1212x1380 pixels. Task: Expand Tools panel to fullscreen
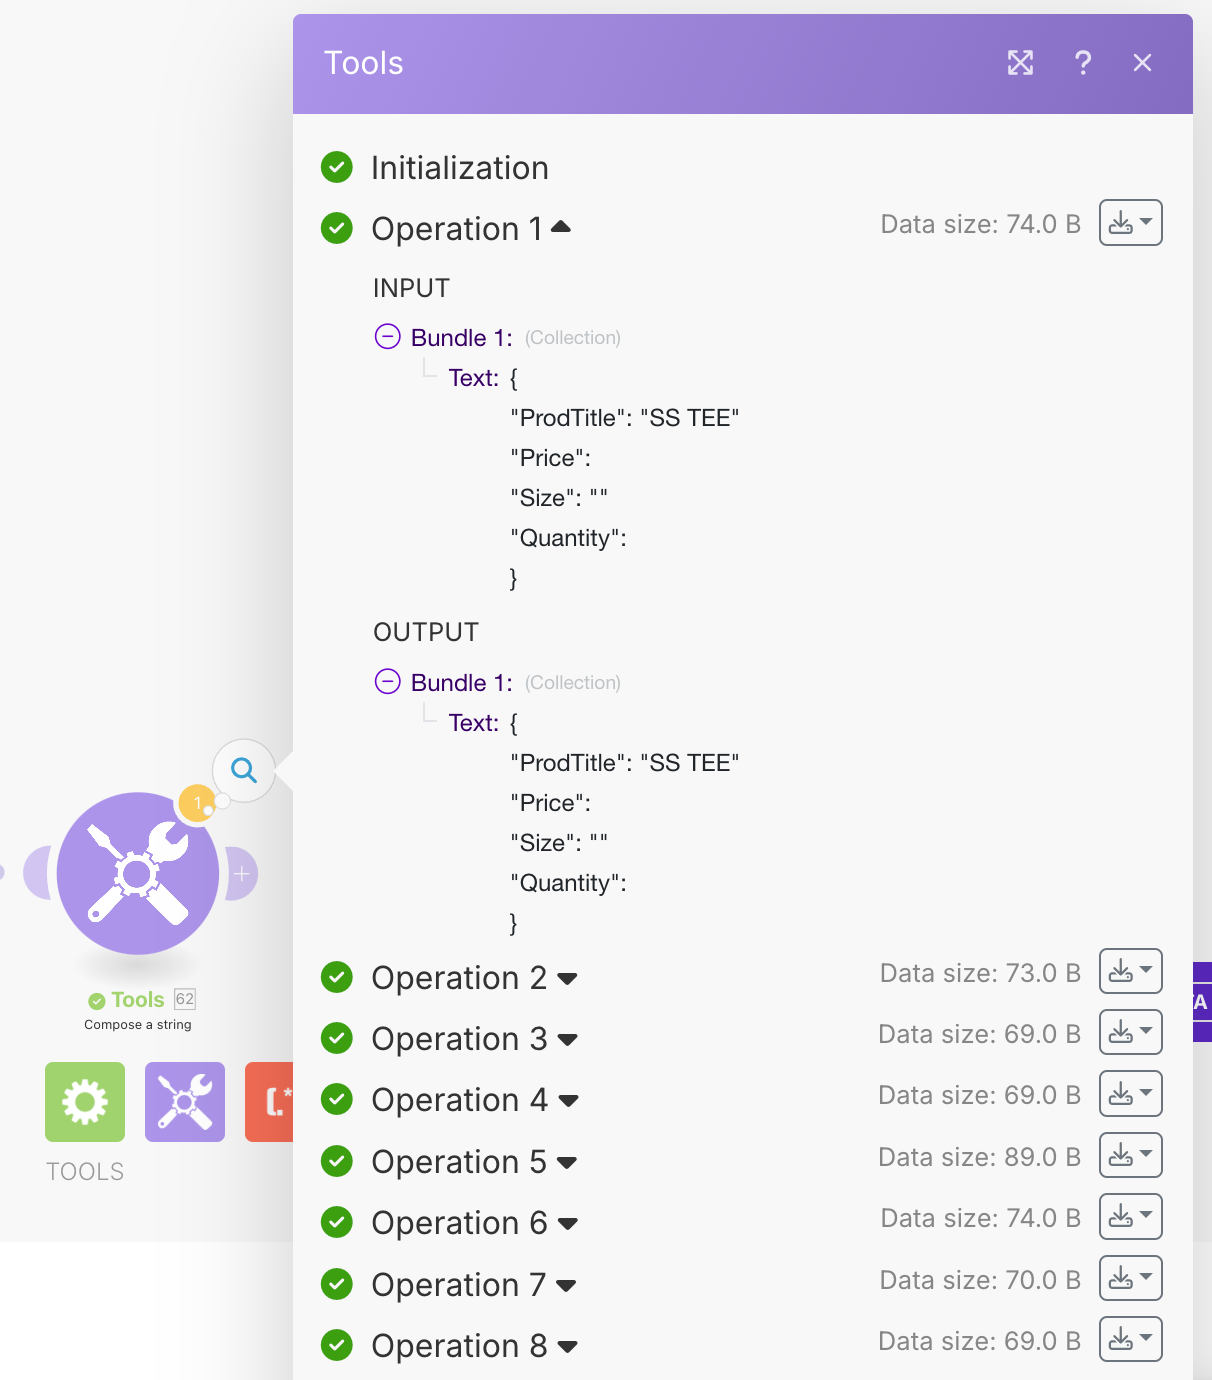(x=1020, y=63)
